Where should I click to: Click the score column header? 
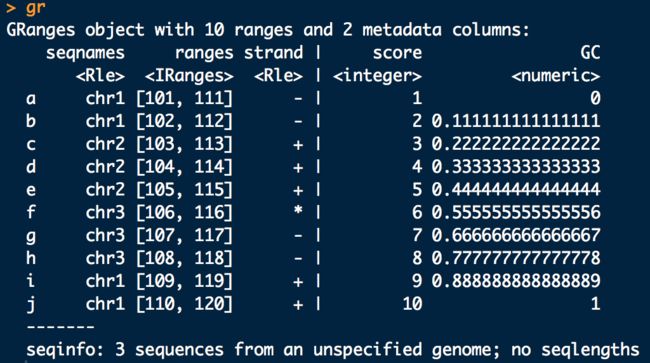[397, 53]
